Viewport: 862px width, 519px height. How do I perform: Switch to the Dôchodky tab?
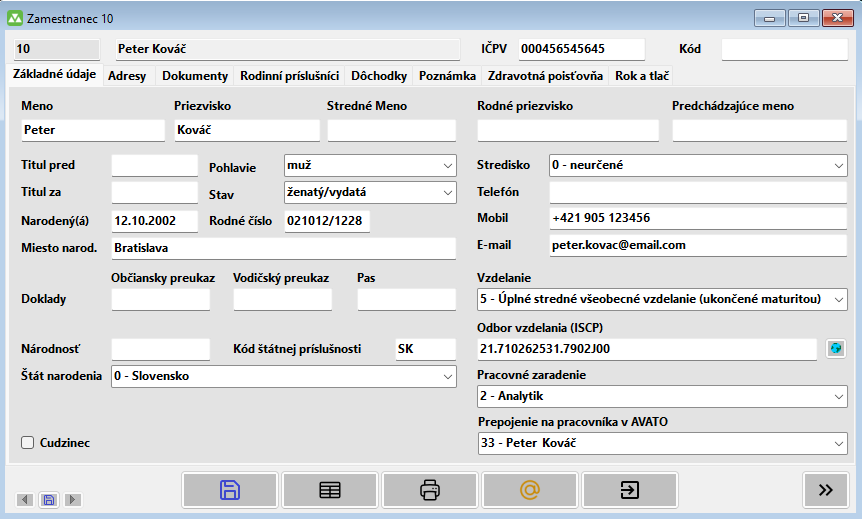click(x=379, y=76)
